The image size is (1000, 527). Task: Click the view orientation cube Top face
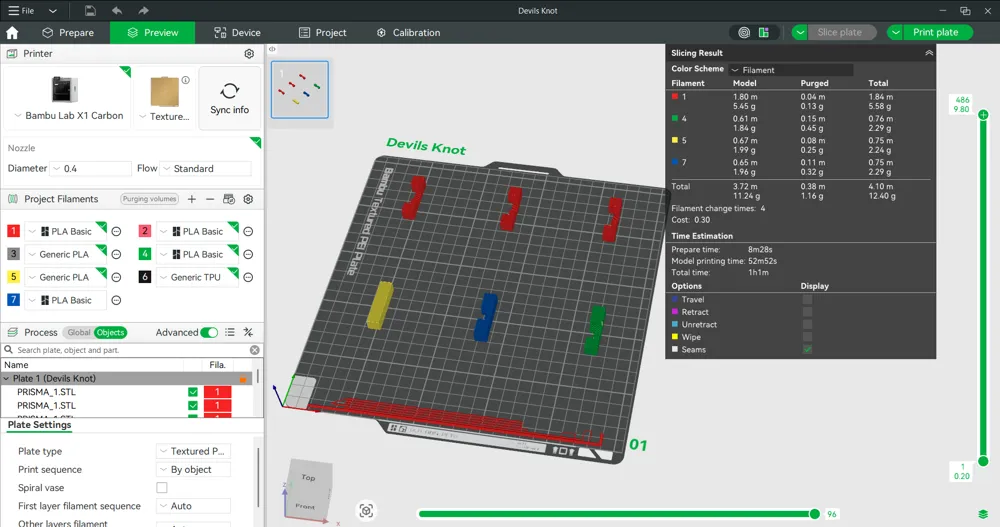click(x=309, y=477)
